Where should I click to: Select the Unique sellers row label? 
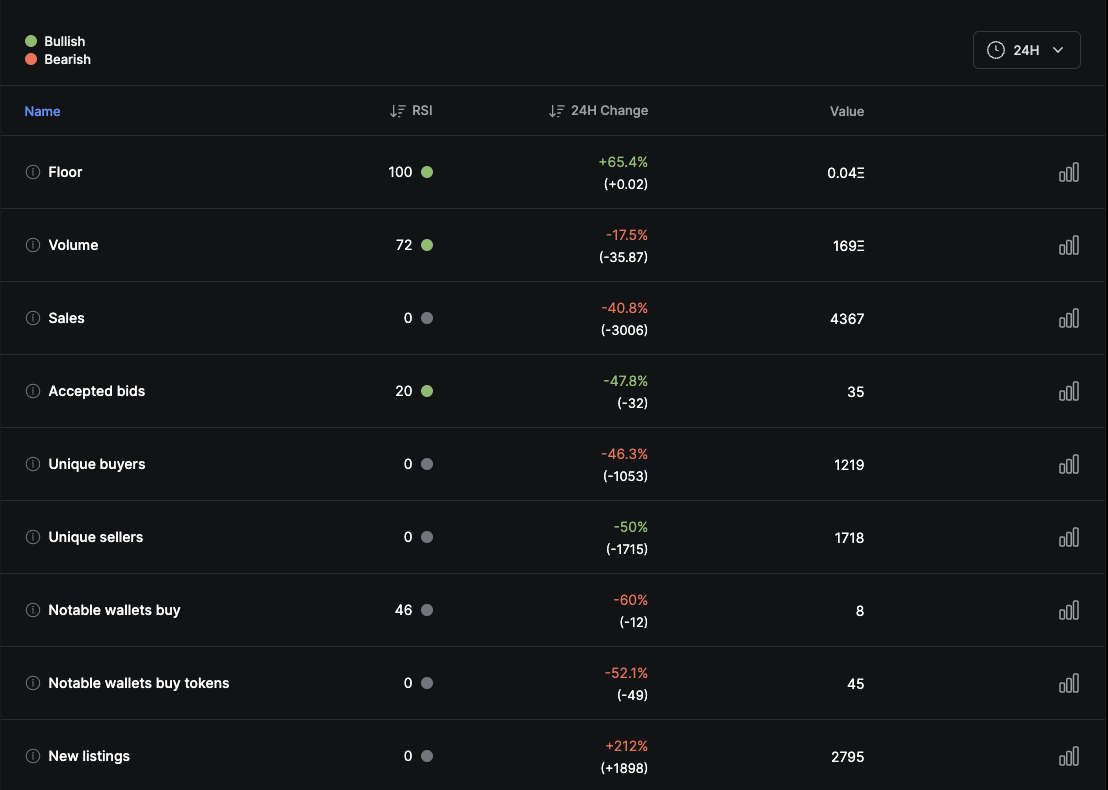(96, 537)
